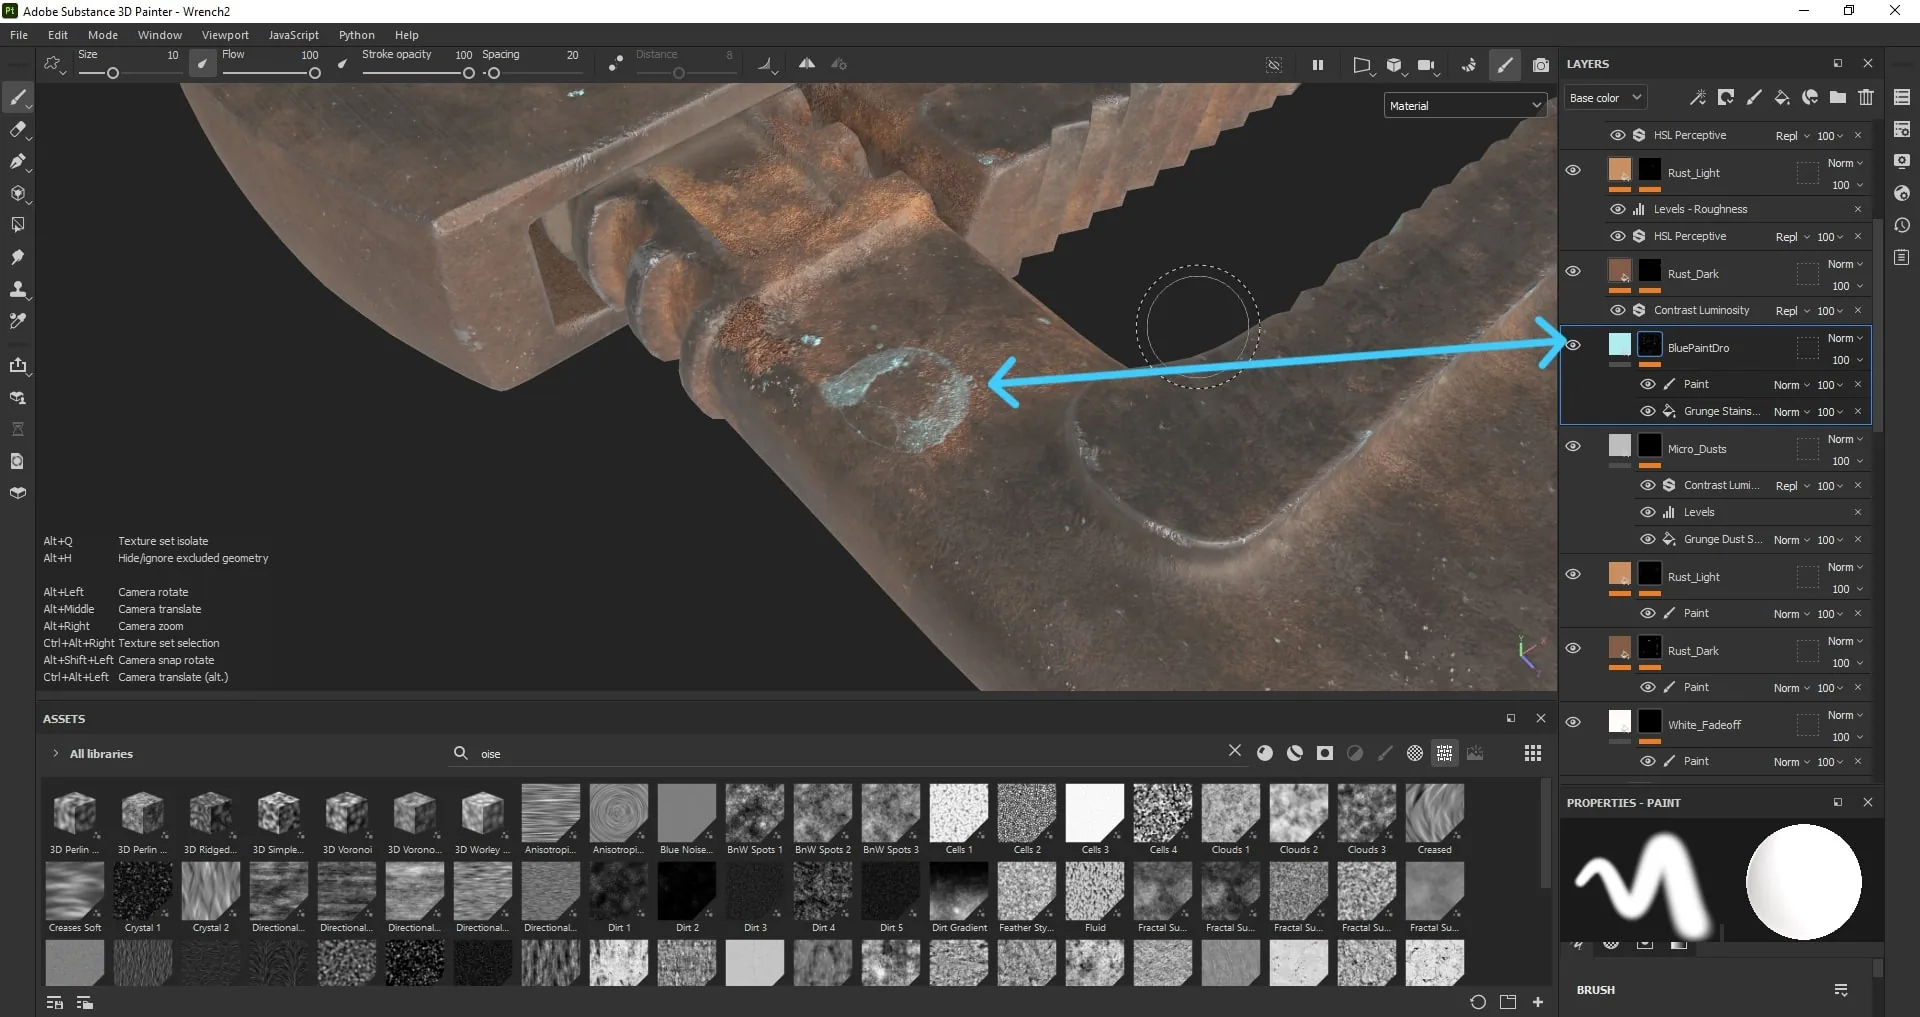Open blend mode dropdown of White_Fadeoff layer

pyautogui.click(x=1845, y=715)
